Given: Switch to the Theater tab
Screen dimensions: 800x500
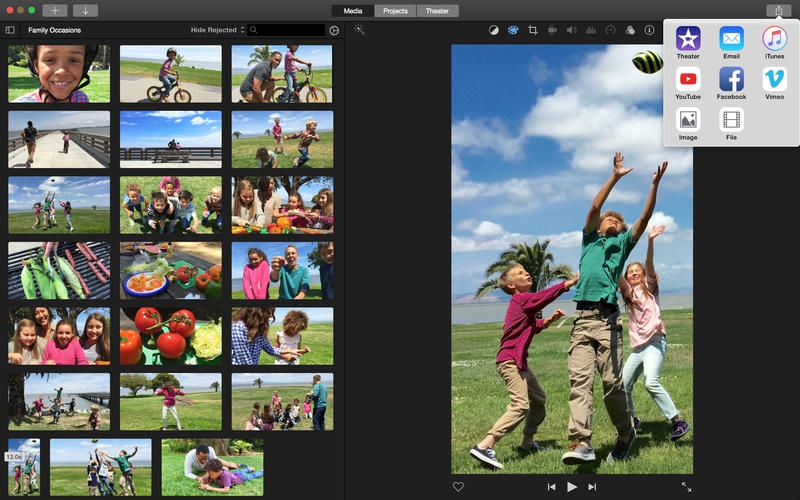Looking at the screenshot, I should 437,10.
